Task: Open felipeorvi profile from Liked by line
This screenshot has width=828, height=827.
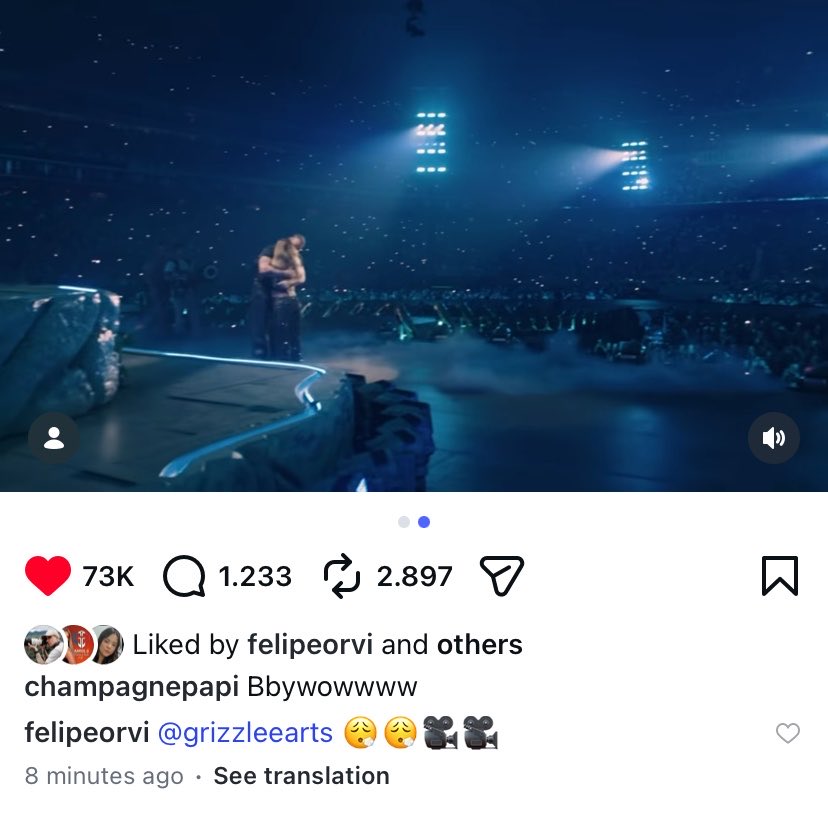Action: (x=310, y=644)
